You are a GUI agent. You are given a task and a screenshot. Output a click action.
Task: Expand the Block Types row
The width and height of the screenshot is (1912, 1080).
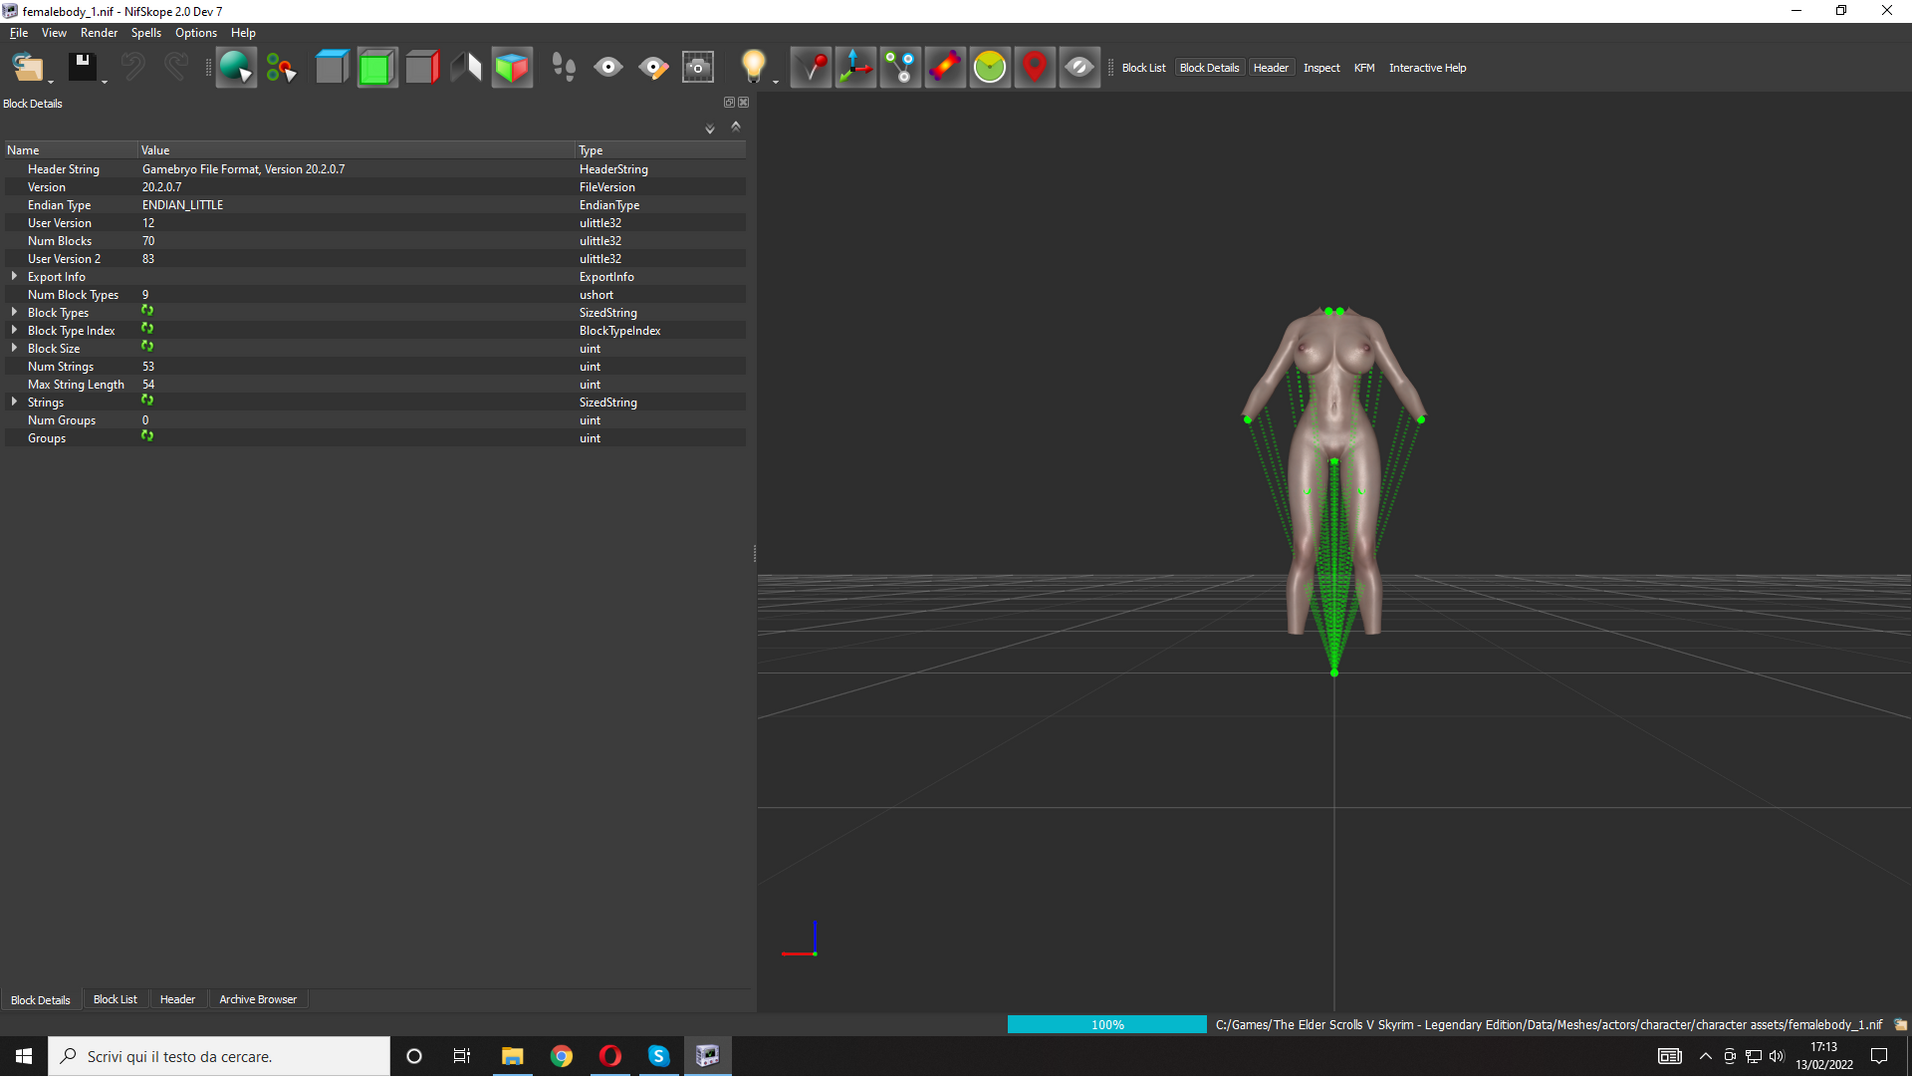[x=14, y=312]
